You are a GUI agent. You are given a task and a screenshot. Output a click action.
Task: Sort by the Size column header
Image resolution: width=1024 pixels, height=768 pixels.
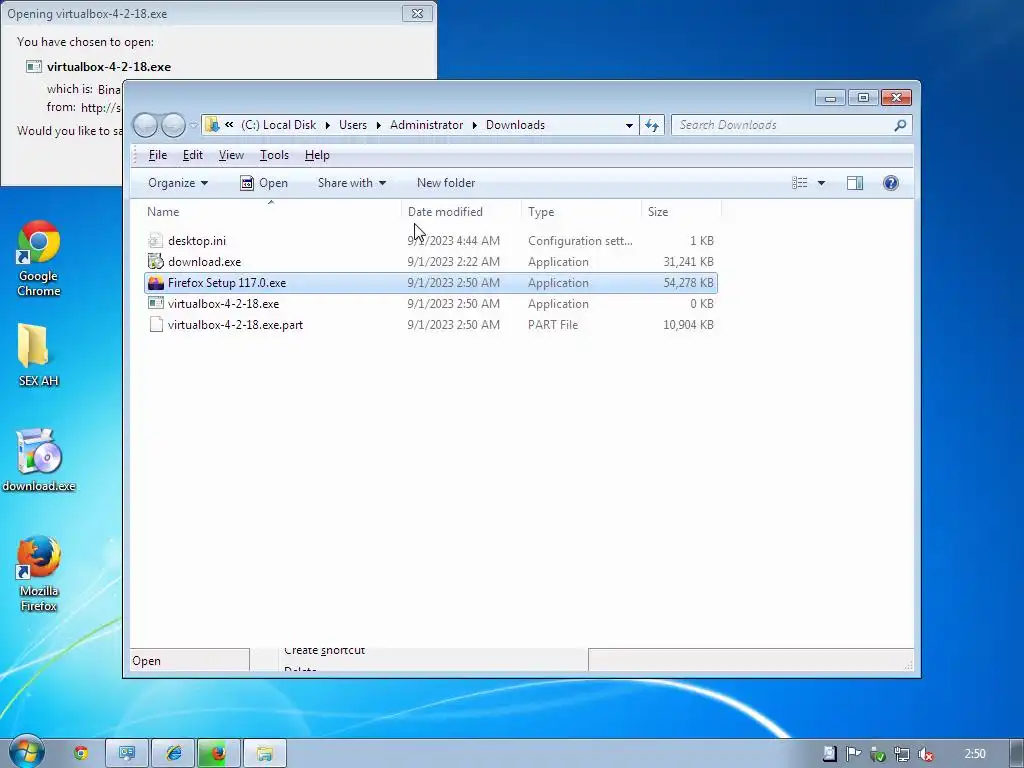681,212
